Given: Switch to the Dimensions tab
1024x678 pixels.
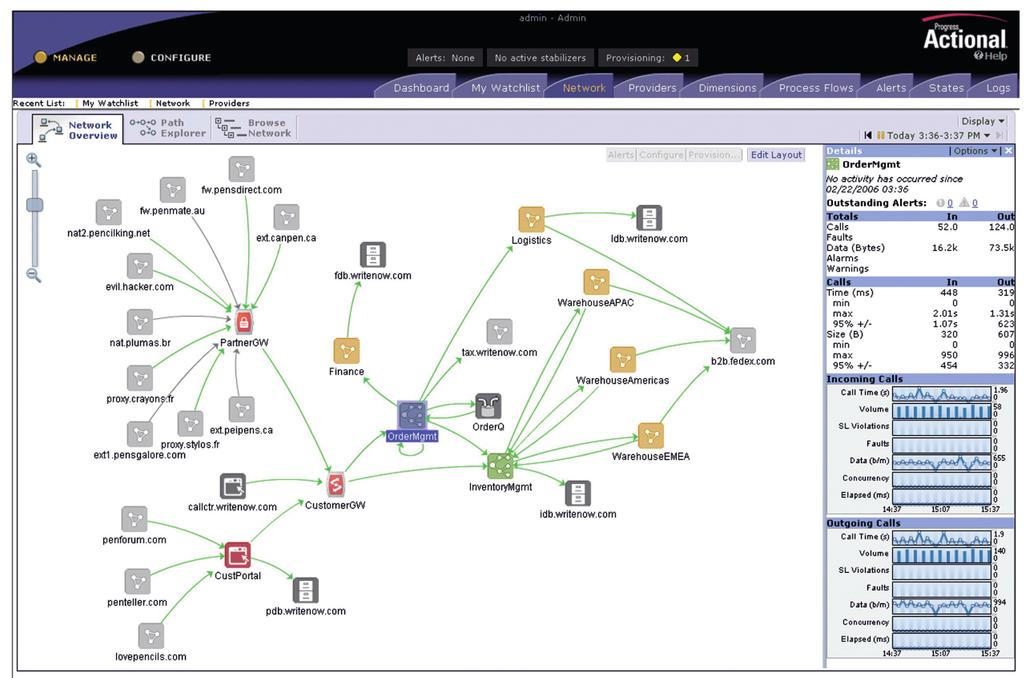Looking at the screenshot, I should pyautogui.click(x=727, y=88).
